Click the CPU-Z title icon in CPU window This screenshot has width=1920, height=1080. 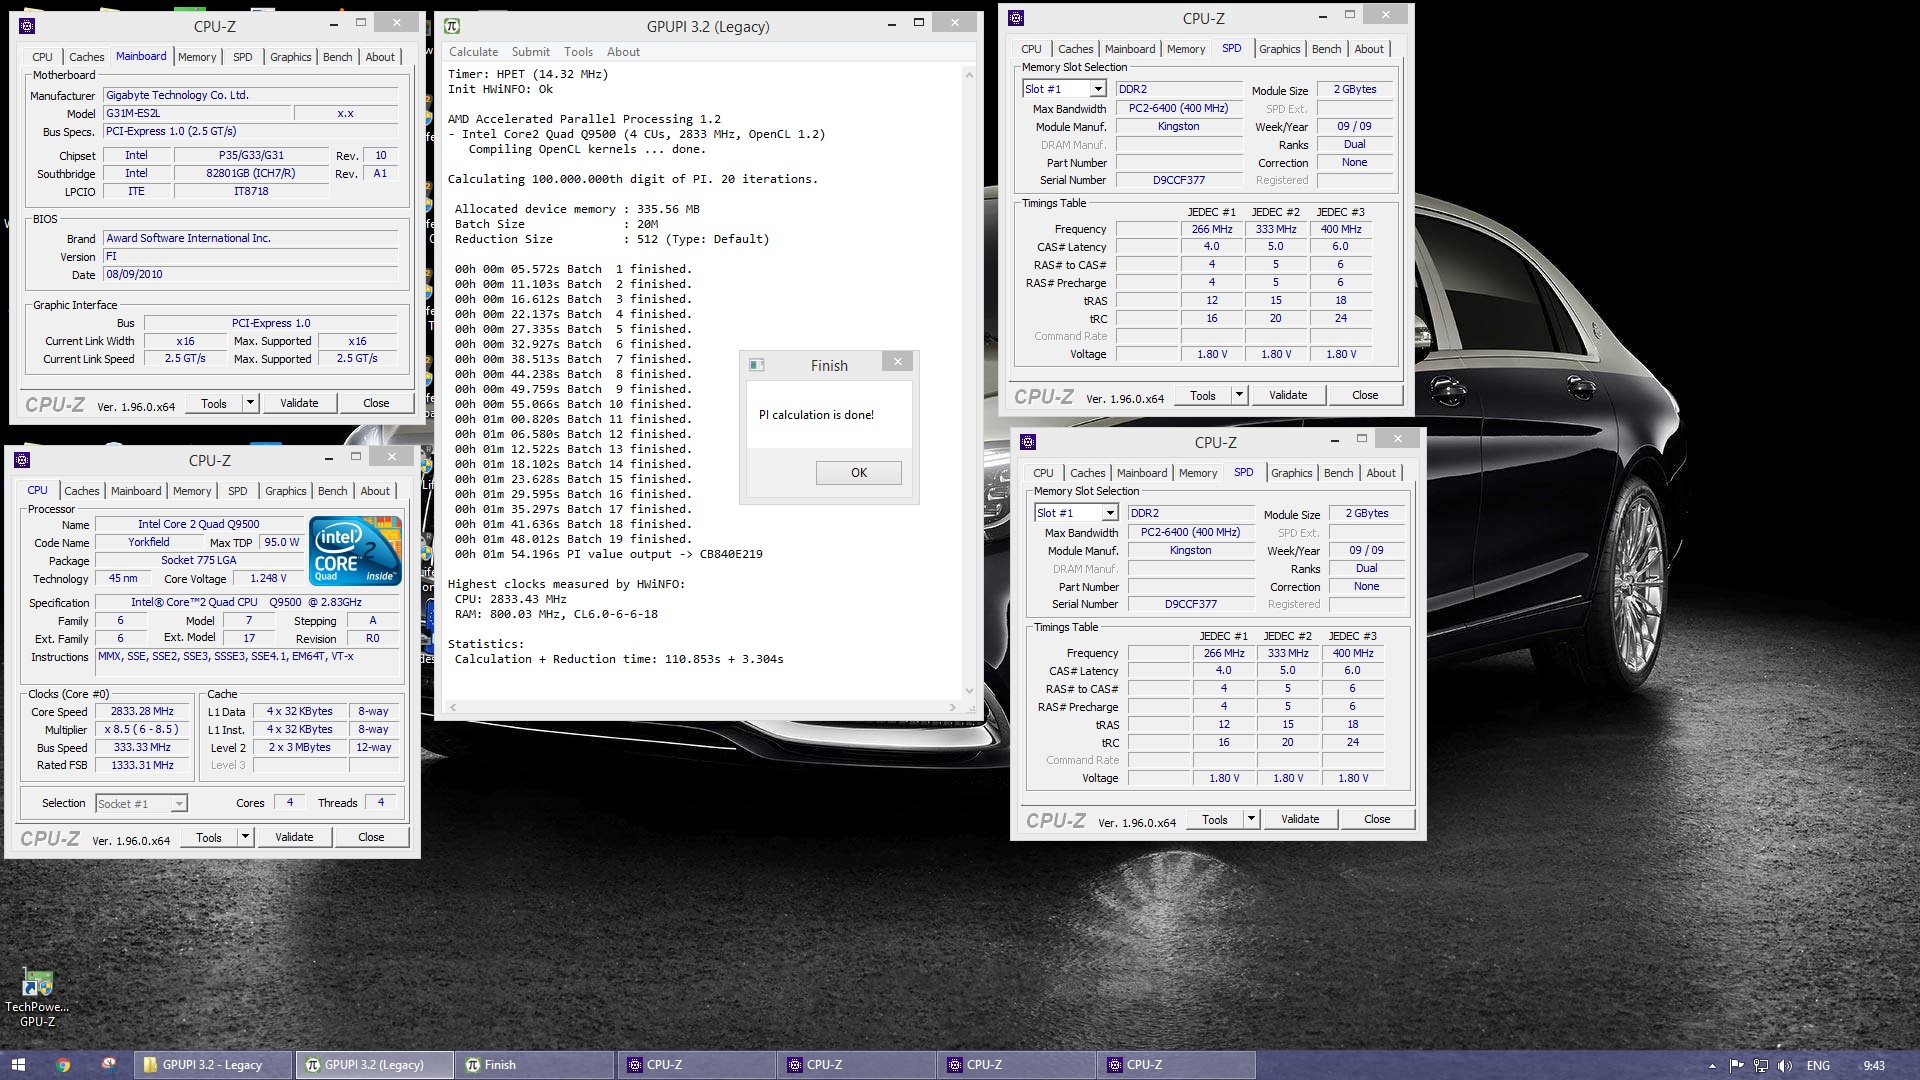pyautogui.click(x=22, y=460)
